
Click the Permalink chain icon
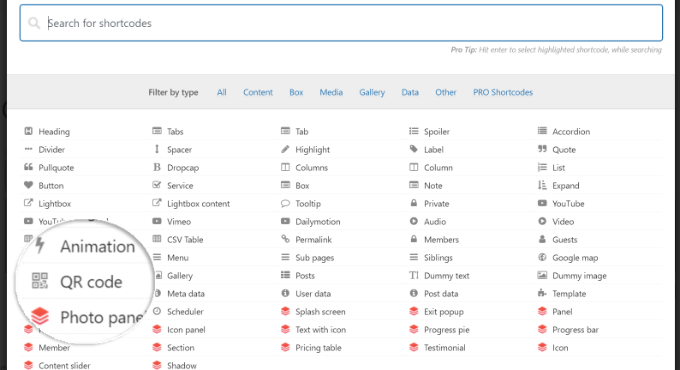point(285,239)
